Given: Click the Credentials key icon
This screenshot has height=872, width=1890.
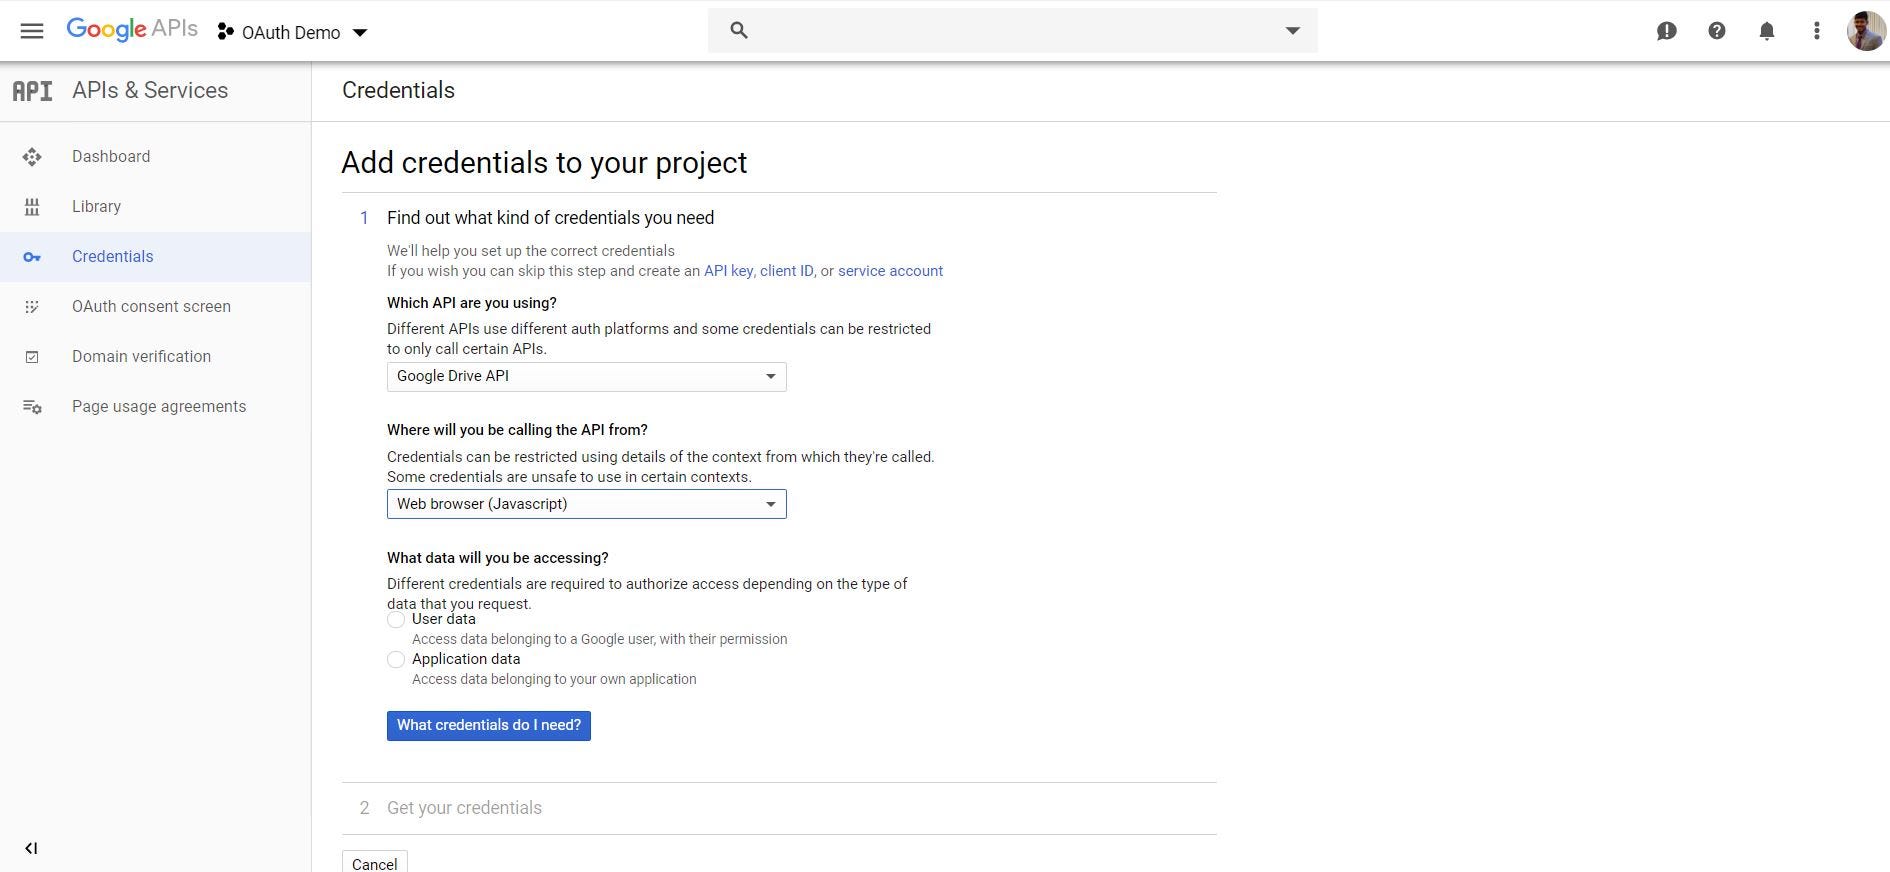Looking at the screenshot, I should [x=32, y=257].
